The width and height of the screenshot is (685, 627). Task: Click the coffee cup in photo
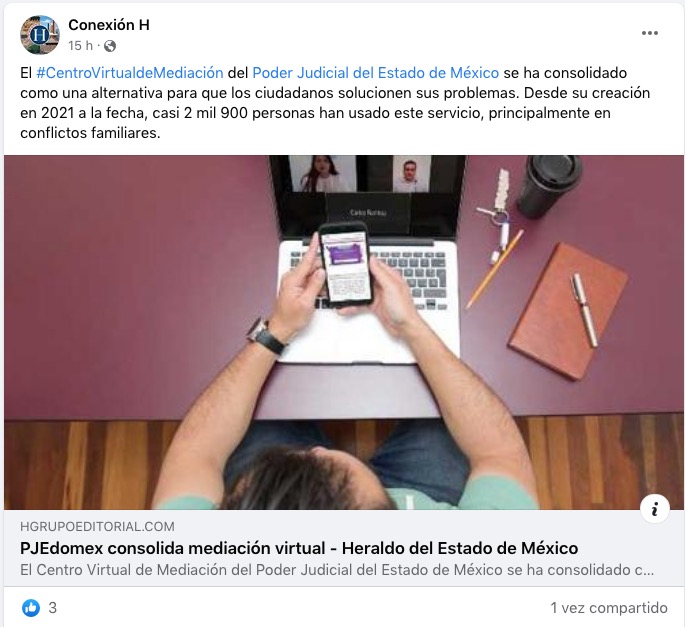coord(549,185)
